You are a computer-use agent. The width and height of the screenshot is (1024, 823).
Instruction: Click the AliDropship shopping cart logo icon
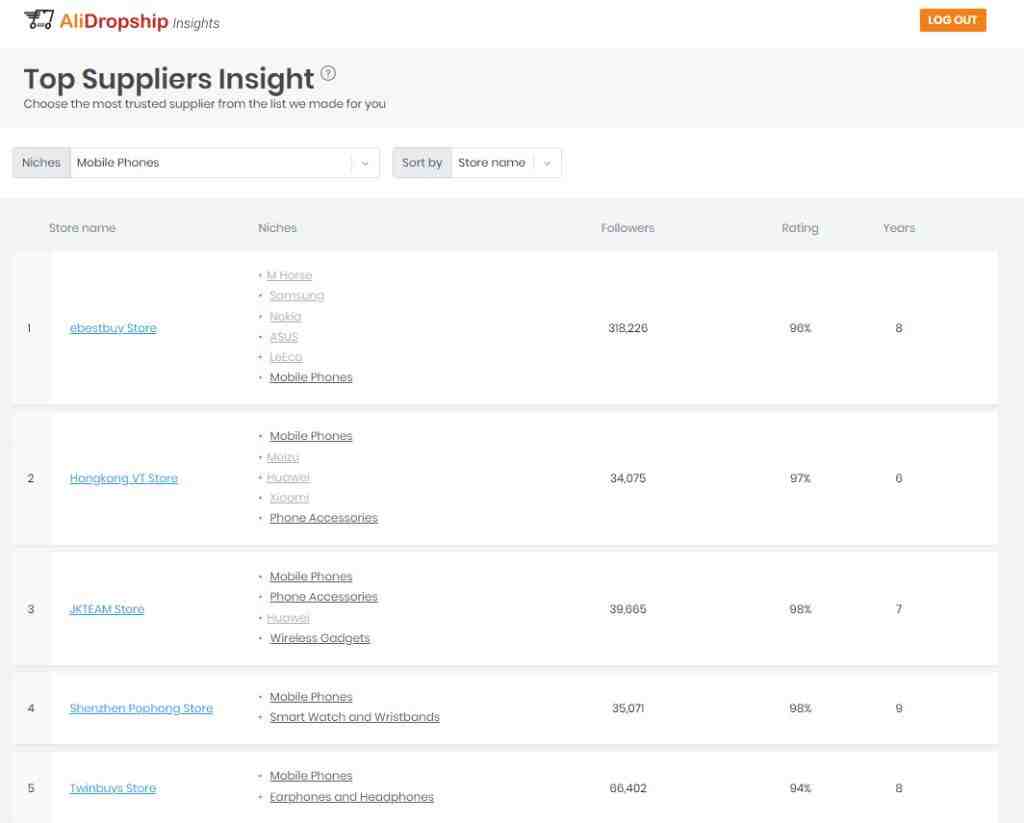click(x=39, y=20)
